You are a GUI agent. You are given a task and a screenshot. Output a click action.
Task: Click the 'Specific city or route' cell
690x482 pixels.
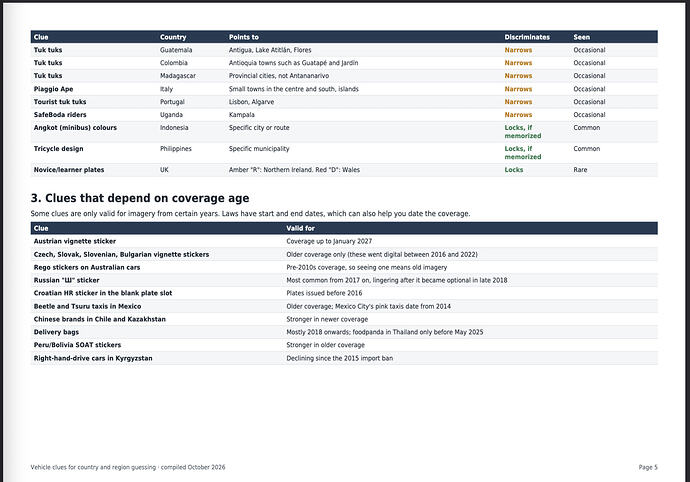[x=259, y=128]
